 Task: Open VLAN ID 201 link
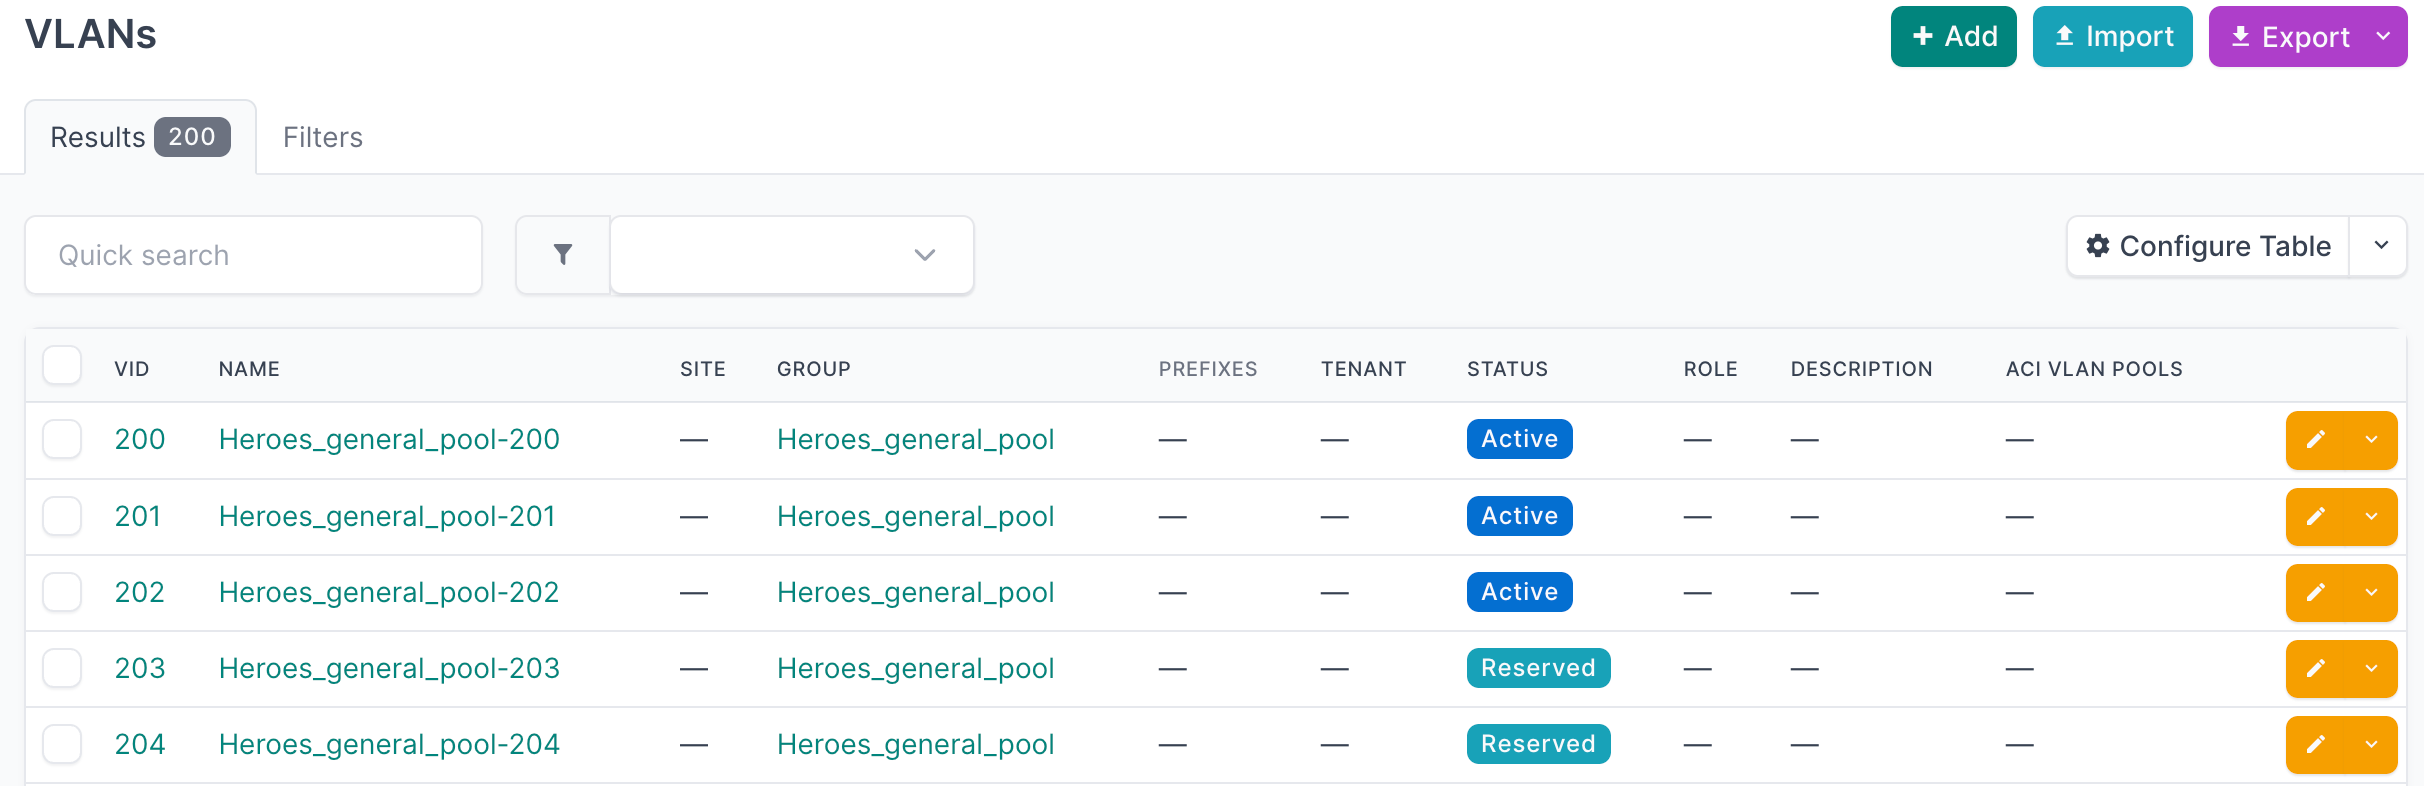tap(138, 516)
